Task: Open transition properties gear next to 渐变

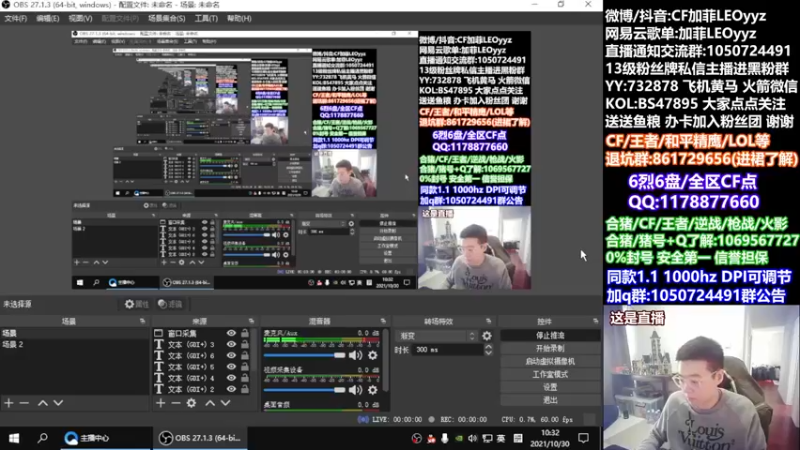Action: click(x=487, y=336)
